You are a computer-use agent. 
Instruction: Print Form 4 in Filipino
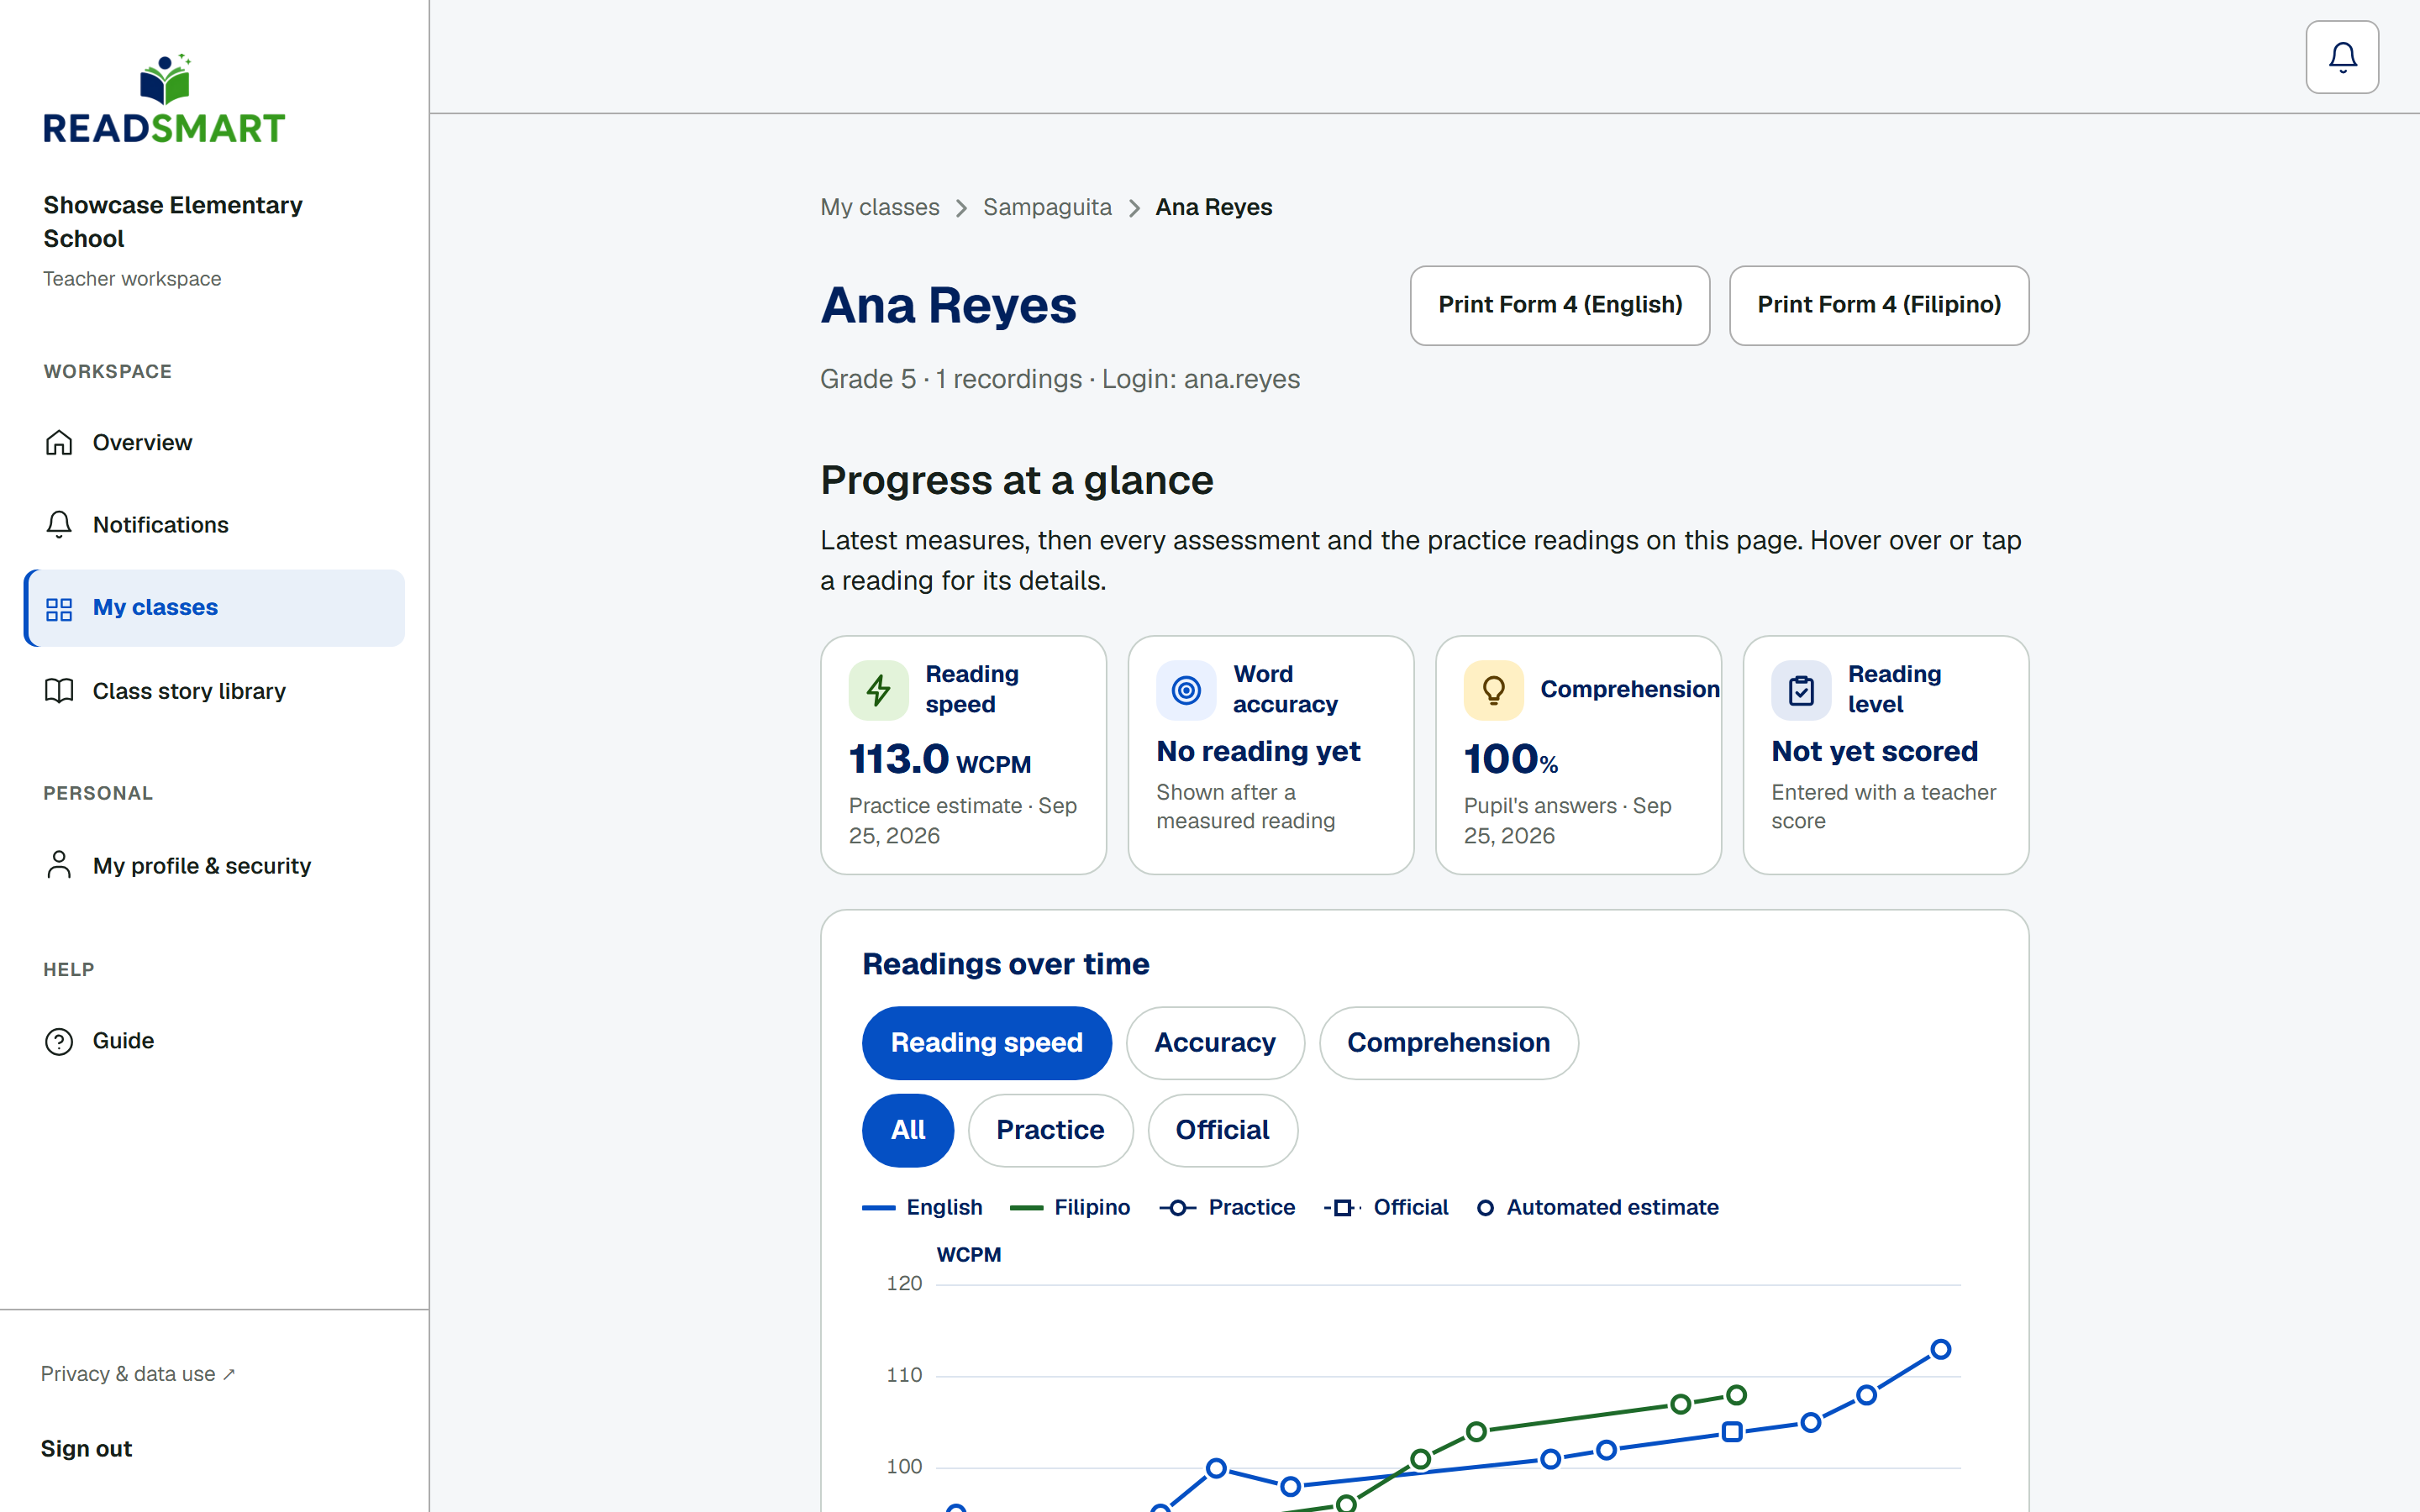[1879, 305]
